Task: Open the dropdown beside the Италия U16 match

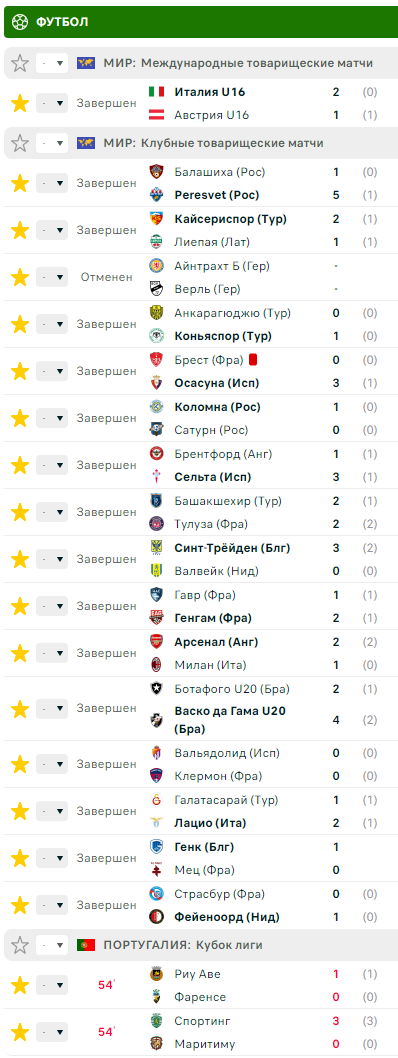Action: [52, 103]
